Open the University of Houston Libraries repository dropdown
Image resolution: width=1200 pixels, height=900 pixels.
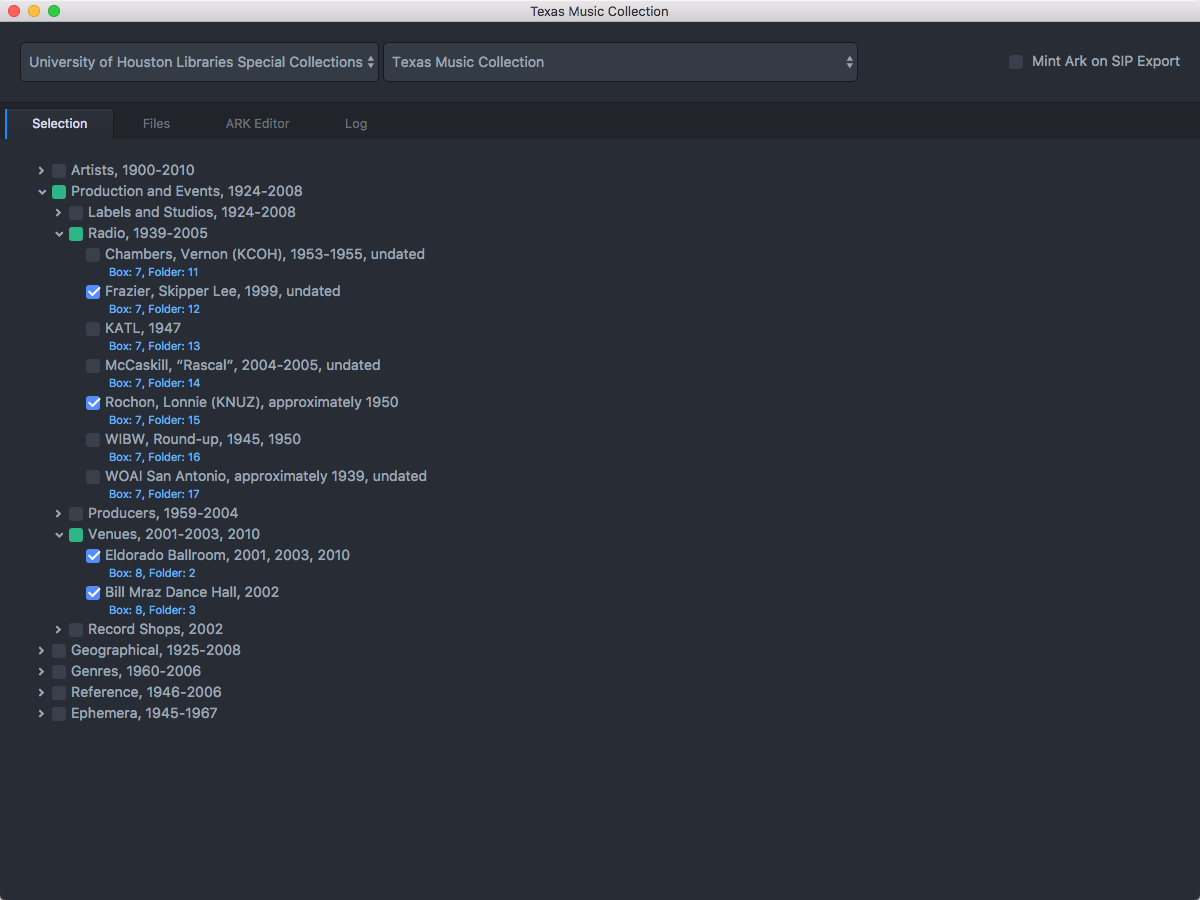click(x=200, y=62)
